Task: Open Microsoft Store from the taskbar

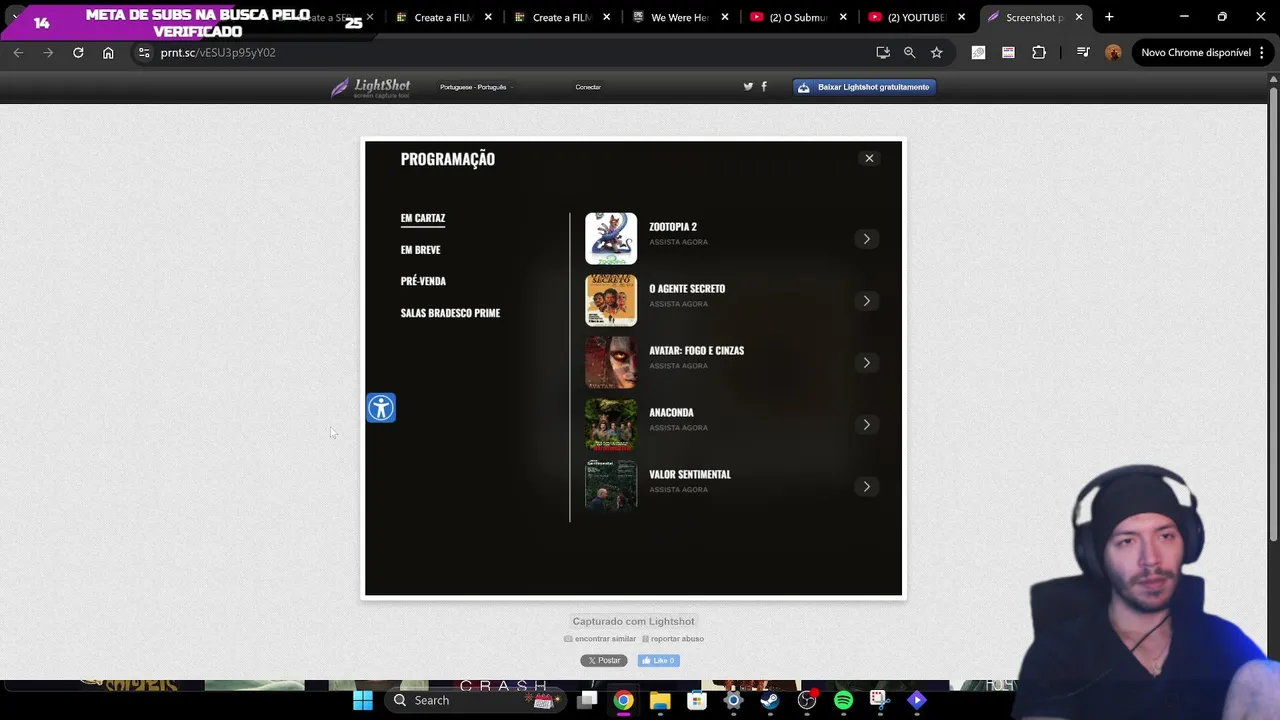Action: pyautogui.click(x=697, y=700)
